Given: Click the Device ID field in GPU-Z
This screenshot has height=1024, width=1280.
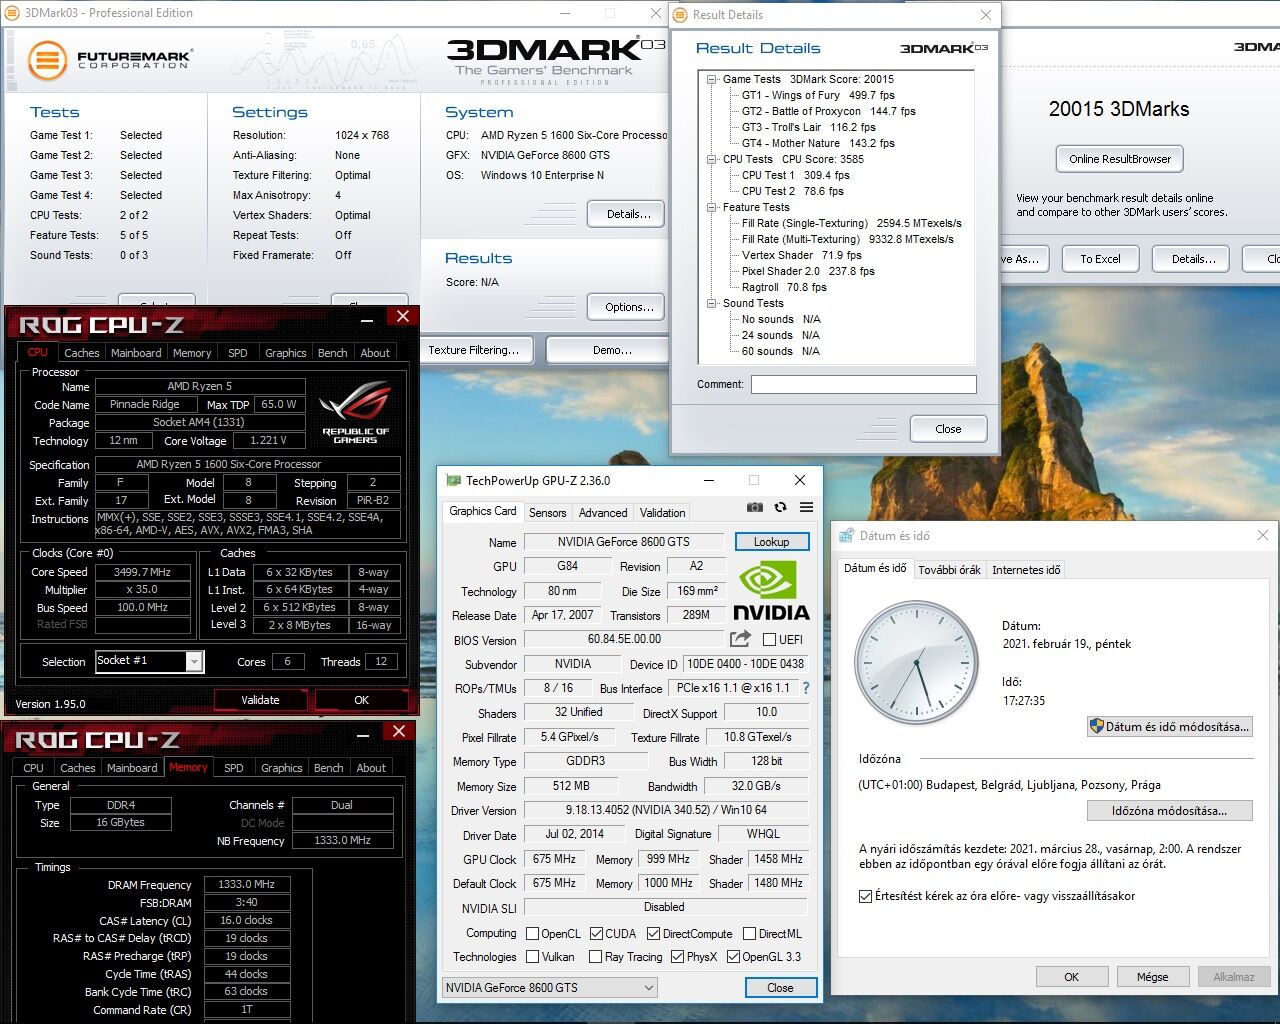Looking at the screenshot, I should 745,664.
